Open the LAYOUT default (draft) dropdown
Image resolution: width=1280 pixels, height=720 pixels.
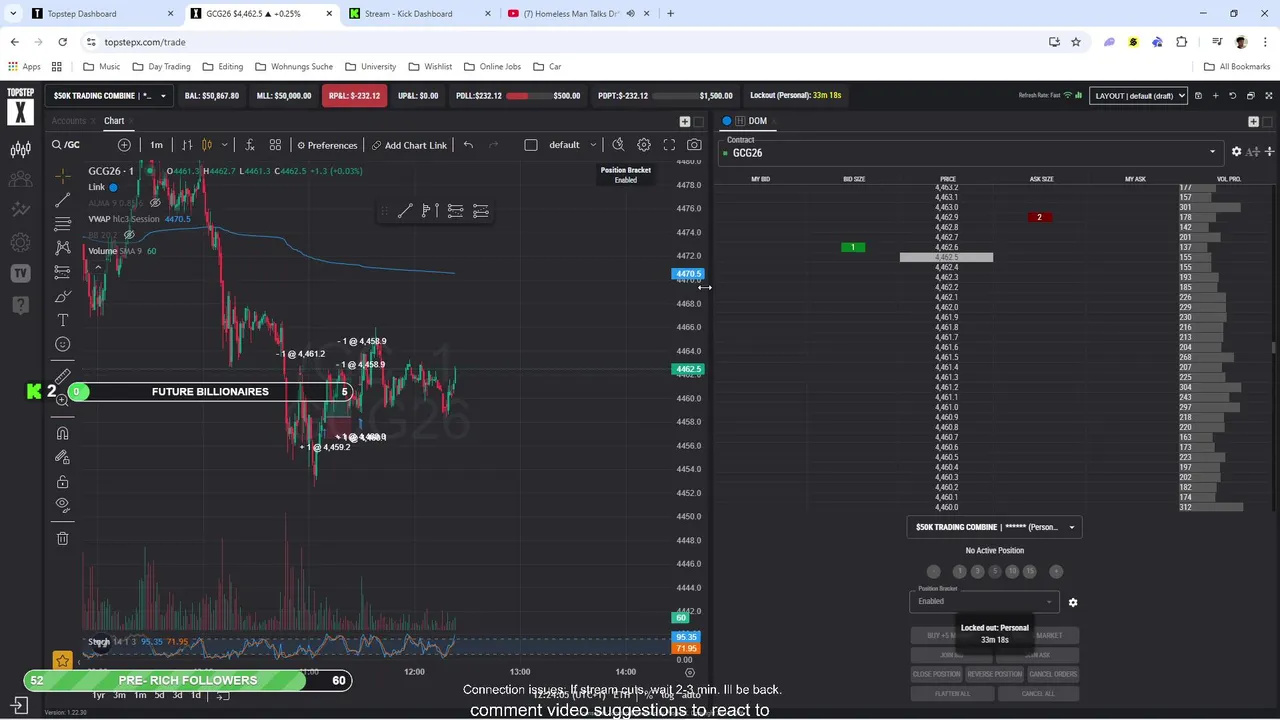[1138, 96]
